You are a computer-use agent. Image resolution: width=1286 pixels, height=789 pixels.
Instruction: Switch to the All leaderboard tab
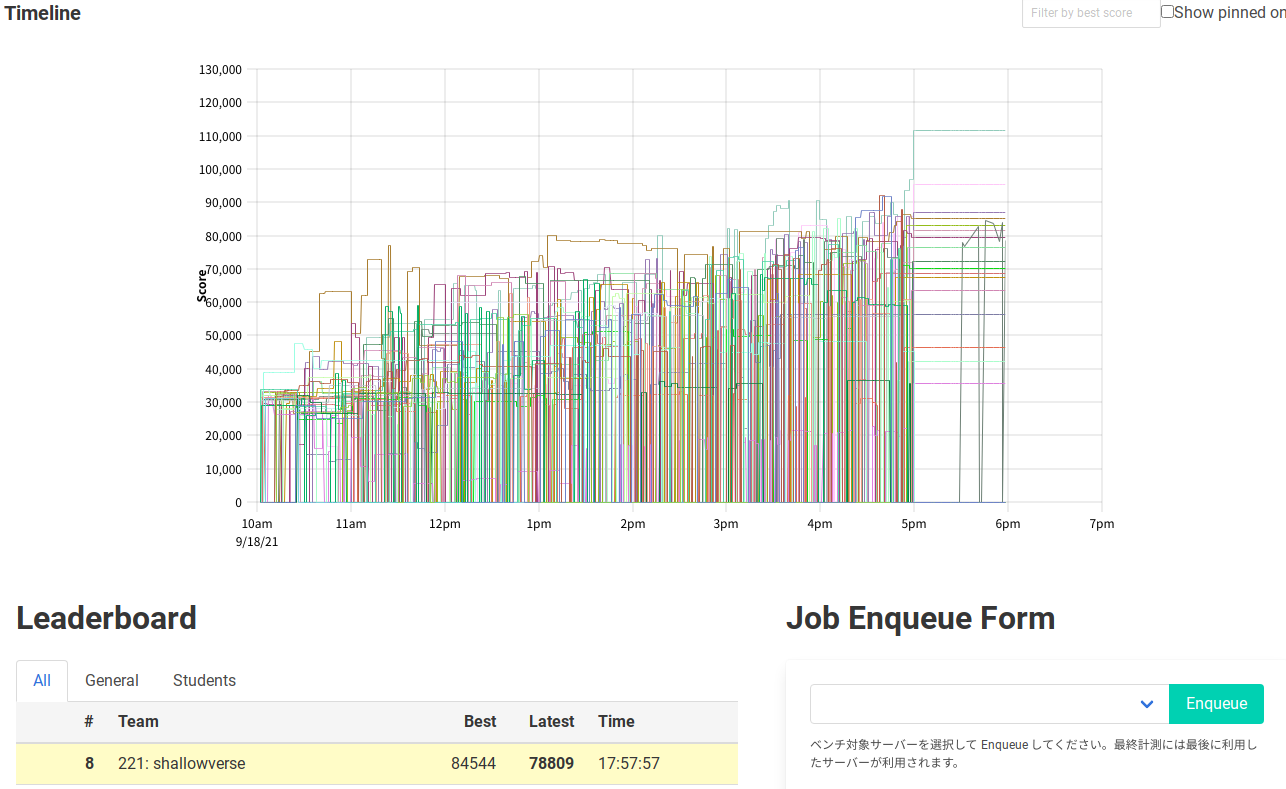click(x=42, y=680)
